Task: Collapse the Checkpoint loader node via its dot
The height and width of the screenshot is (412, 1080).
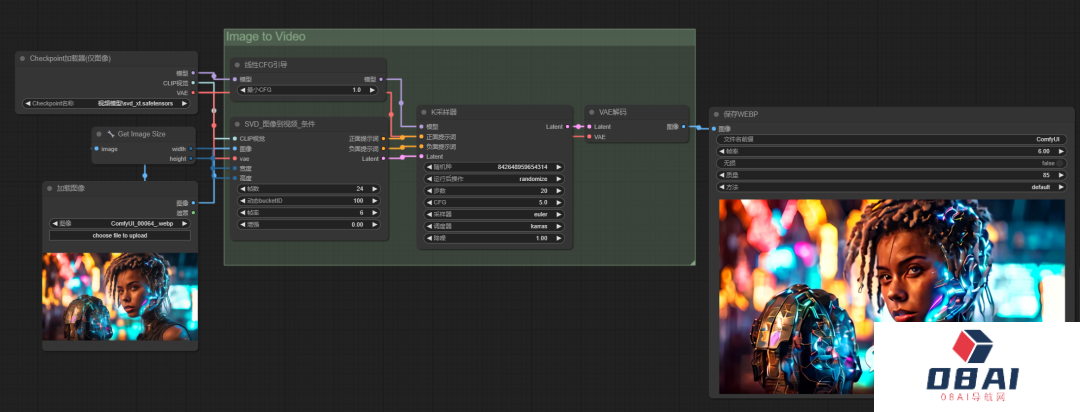Action: pyautogui.click(x=23, y=59)
